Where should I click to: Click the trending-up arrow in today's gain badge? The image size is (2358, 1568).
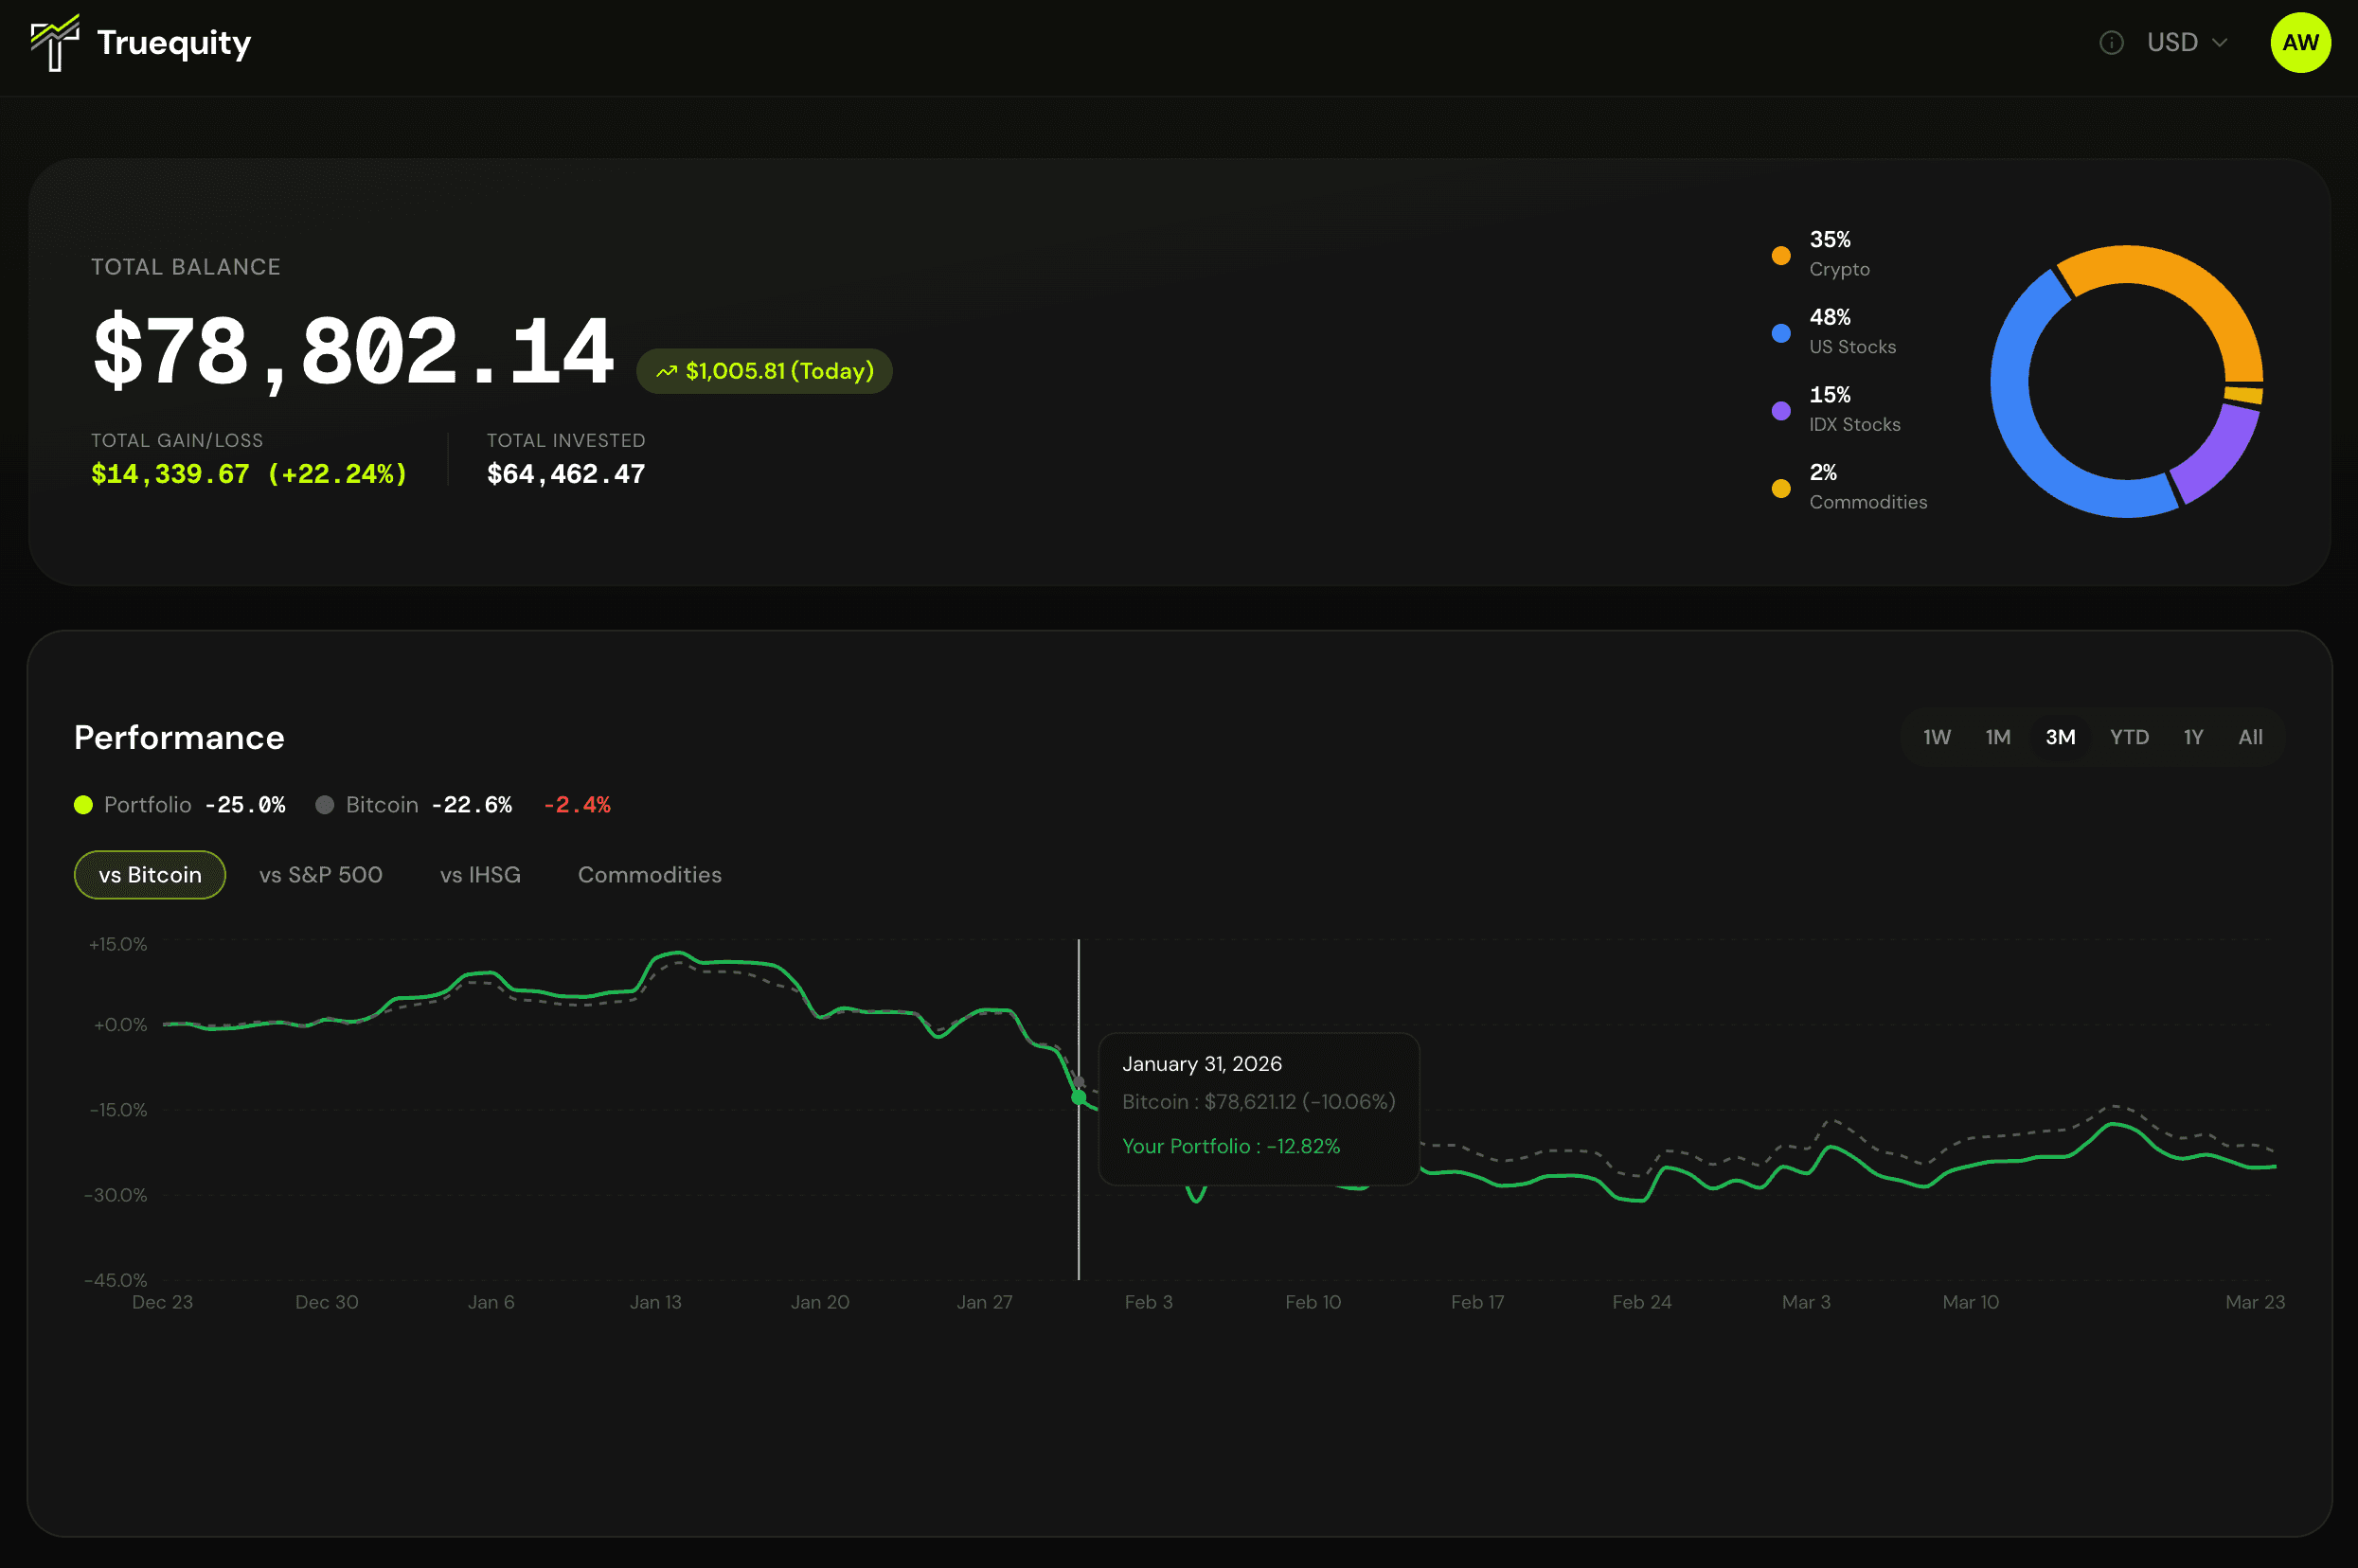[666, 372]
